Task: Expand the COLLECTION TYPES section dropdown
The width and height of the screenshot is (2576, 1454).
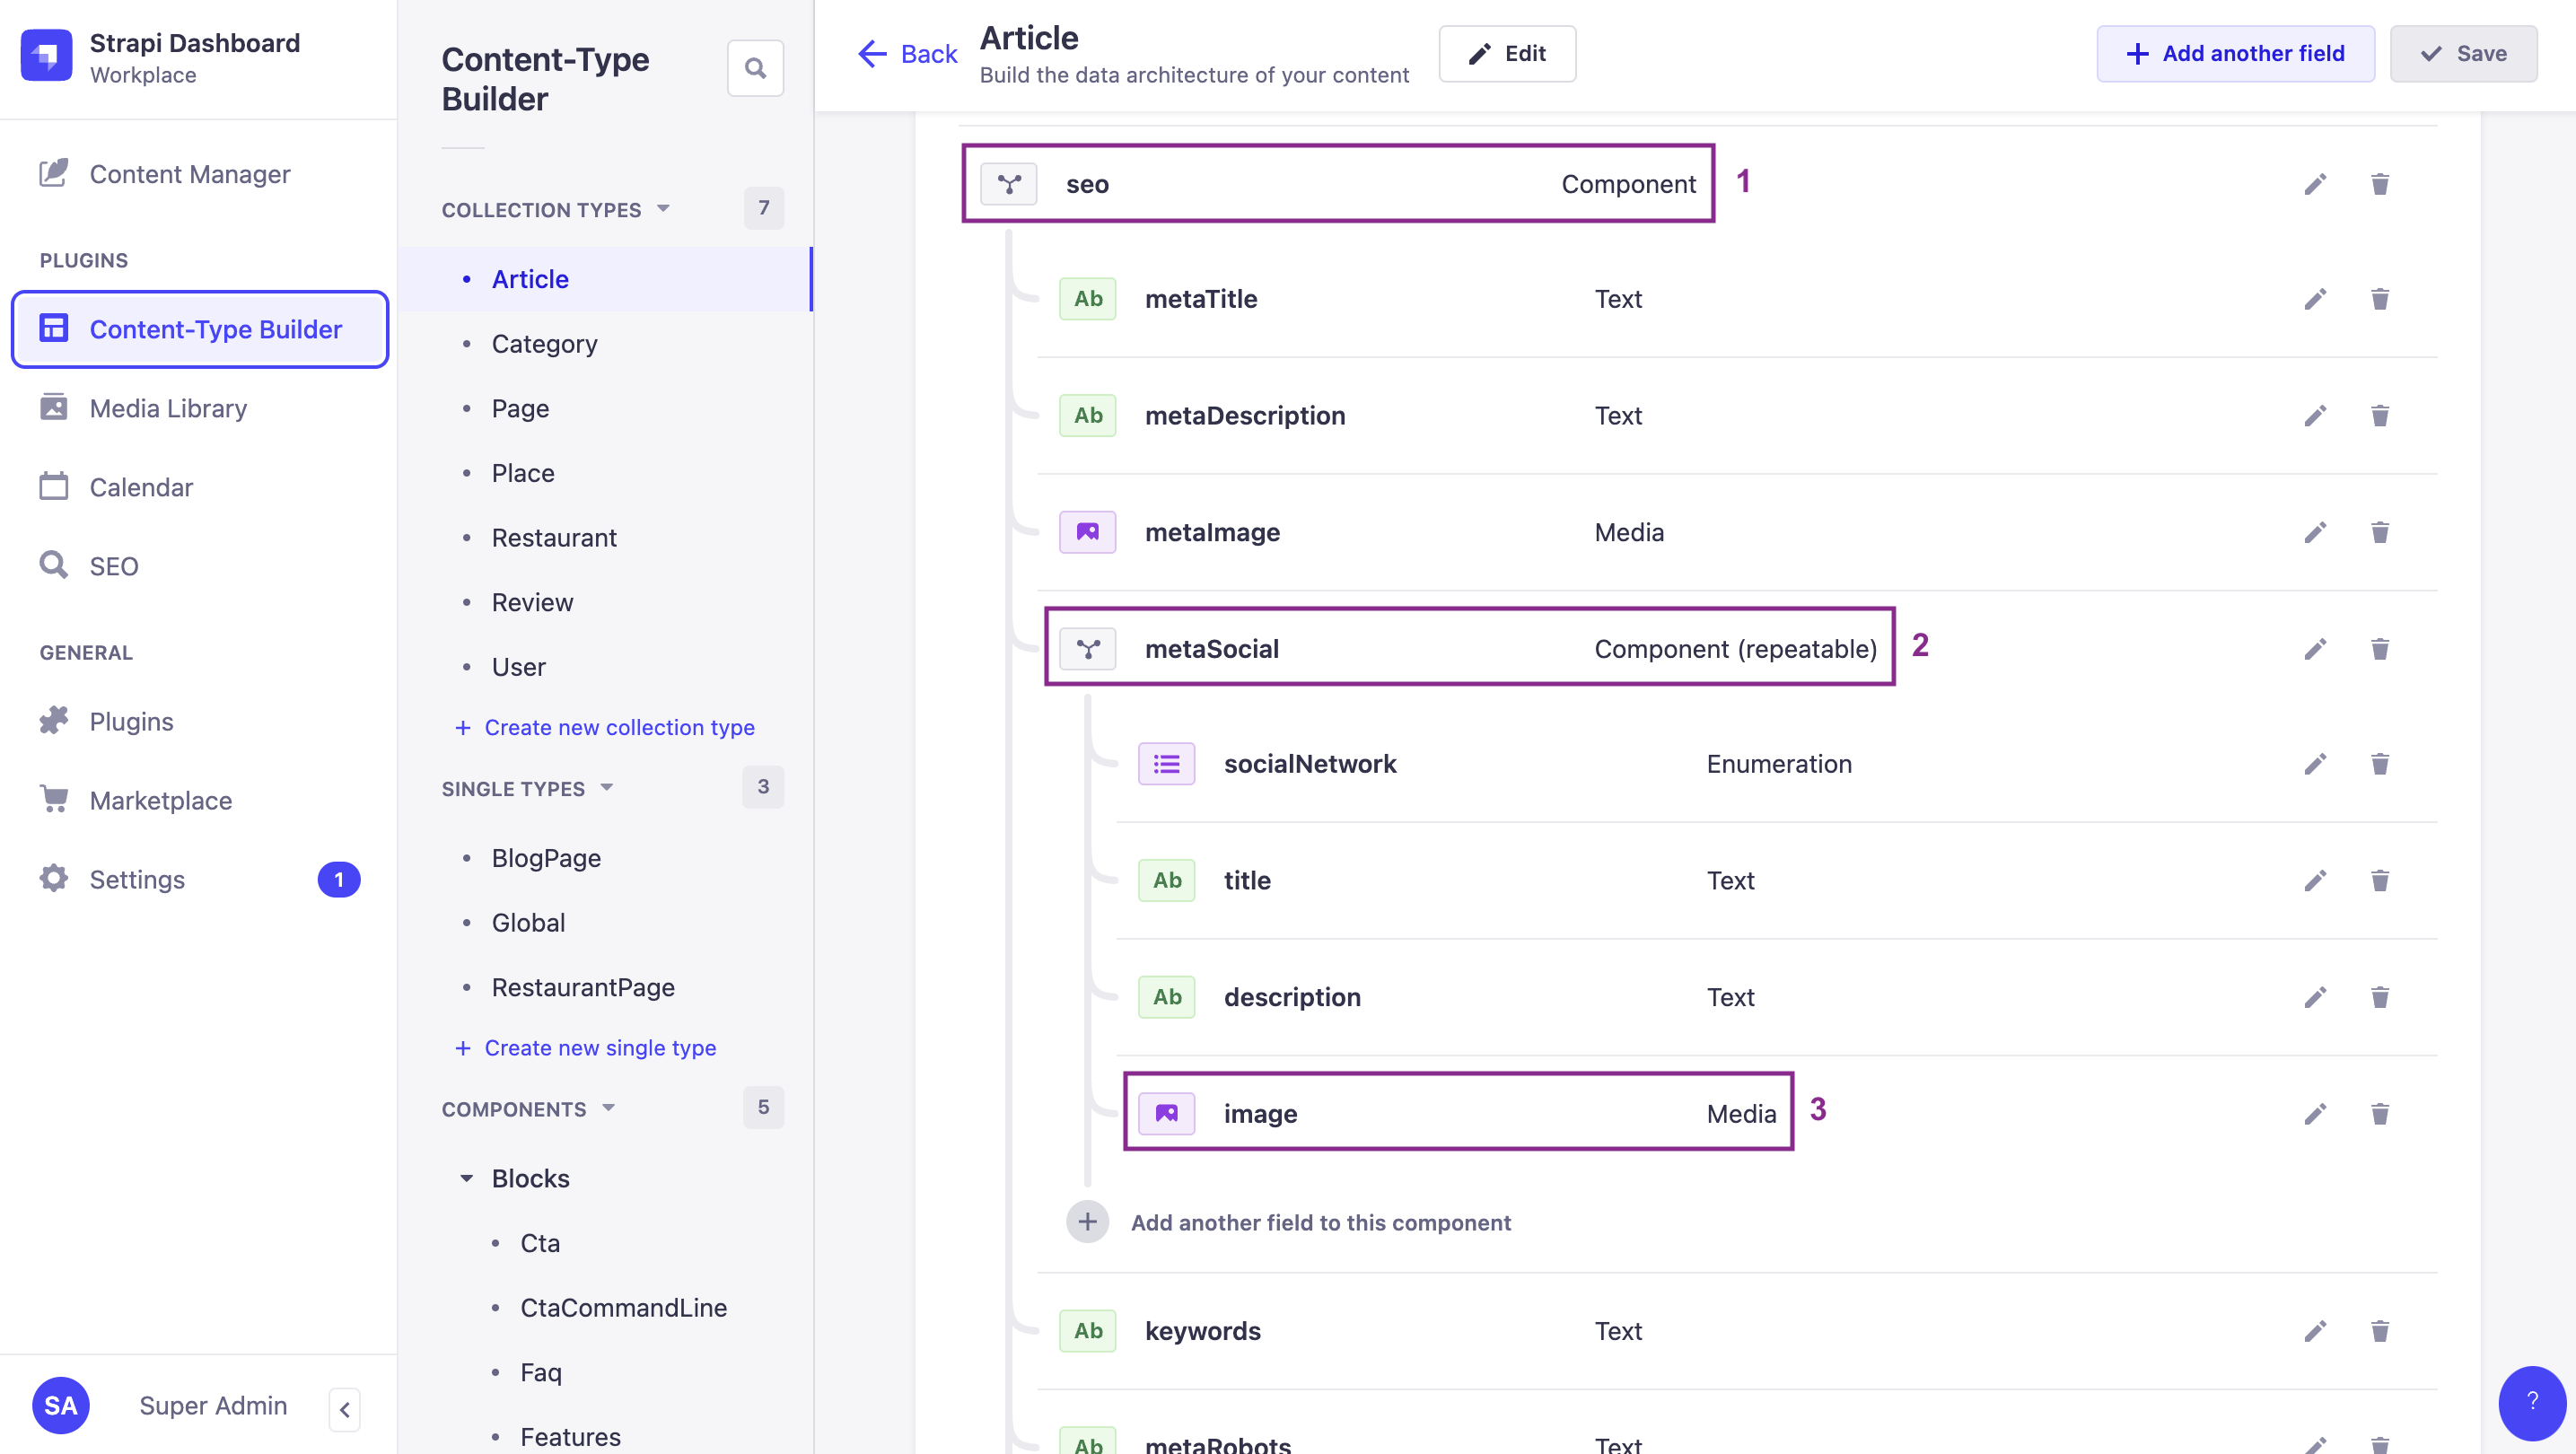Action: pos(663,207)
